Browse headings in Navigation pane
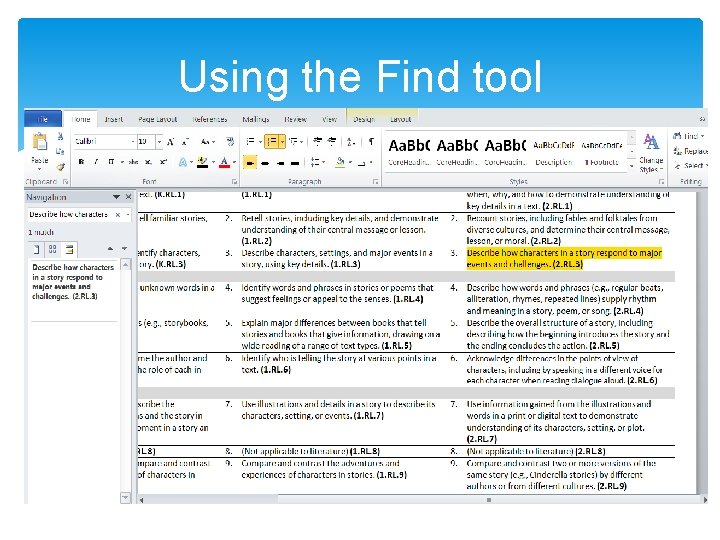Viewport: 720px width, 540px height. coord(37,249)
